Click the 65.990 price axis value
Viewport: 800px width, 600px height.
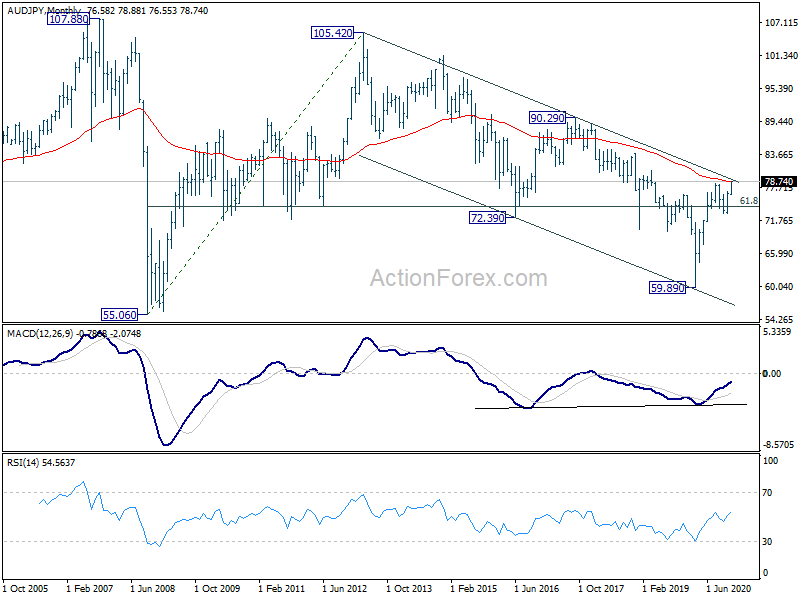coord(779,254)
